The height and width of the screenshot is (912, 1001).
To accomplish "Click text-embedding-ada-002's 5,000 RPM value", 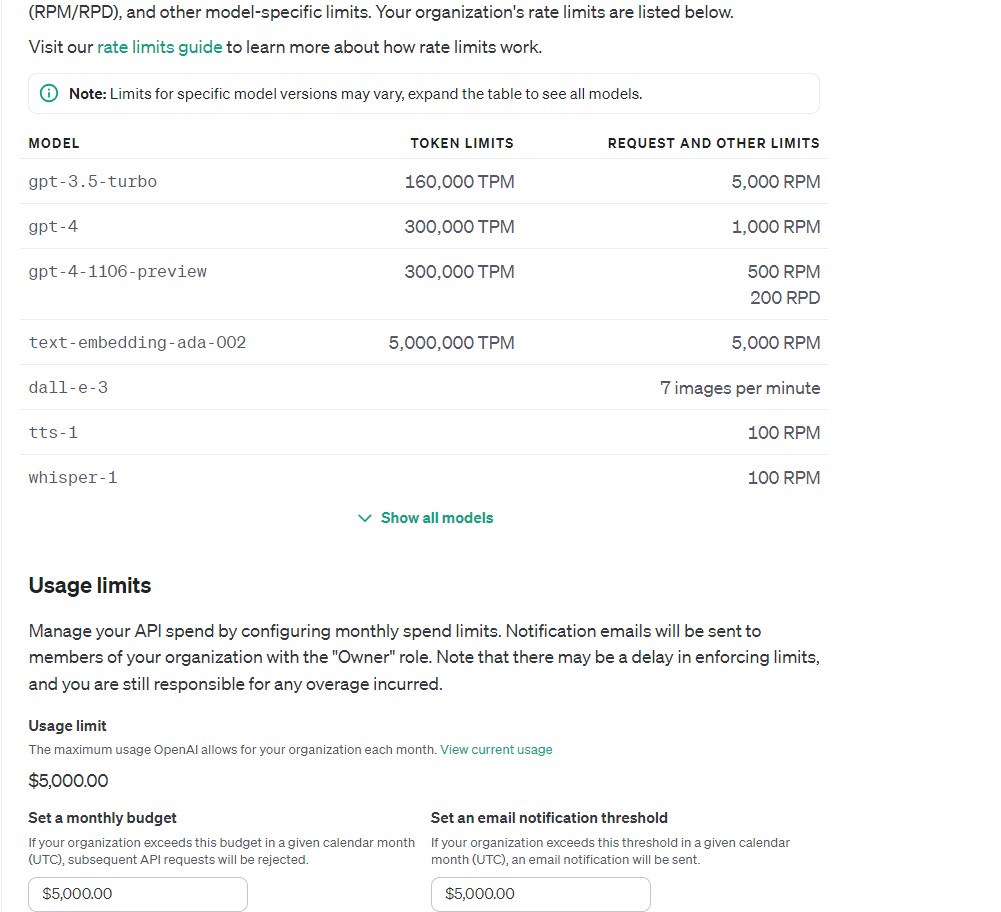I will tap(776, 343).
